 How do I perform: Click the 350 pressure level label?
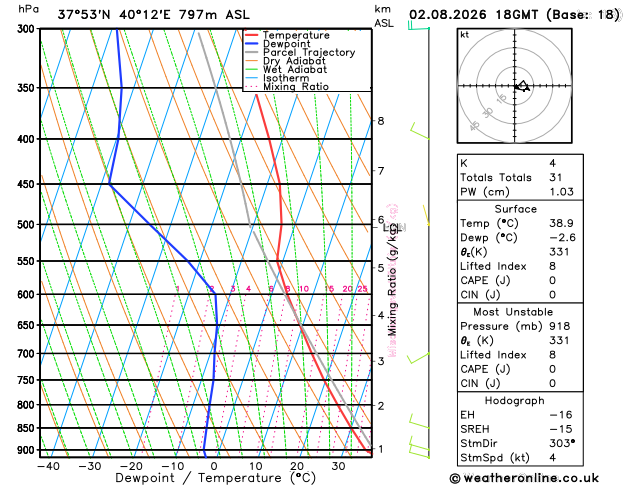pyautogui.click(x=28, y=88)
